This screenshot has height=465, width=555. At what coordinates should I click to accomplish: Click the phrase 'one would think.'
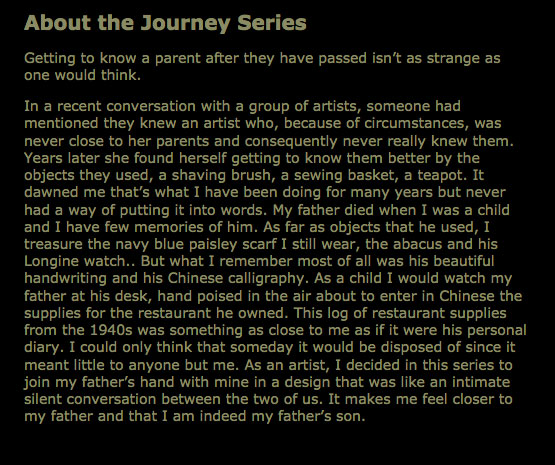[82, 75]
